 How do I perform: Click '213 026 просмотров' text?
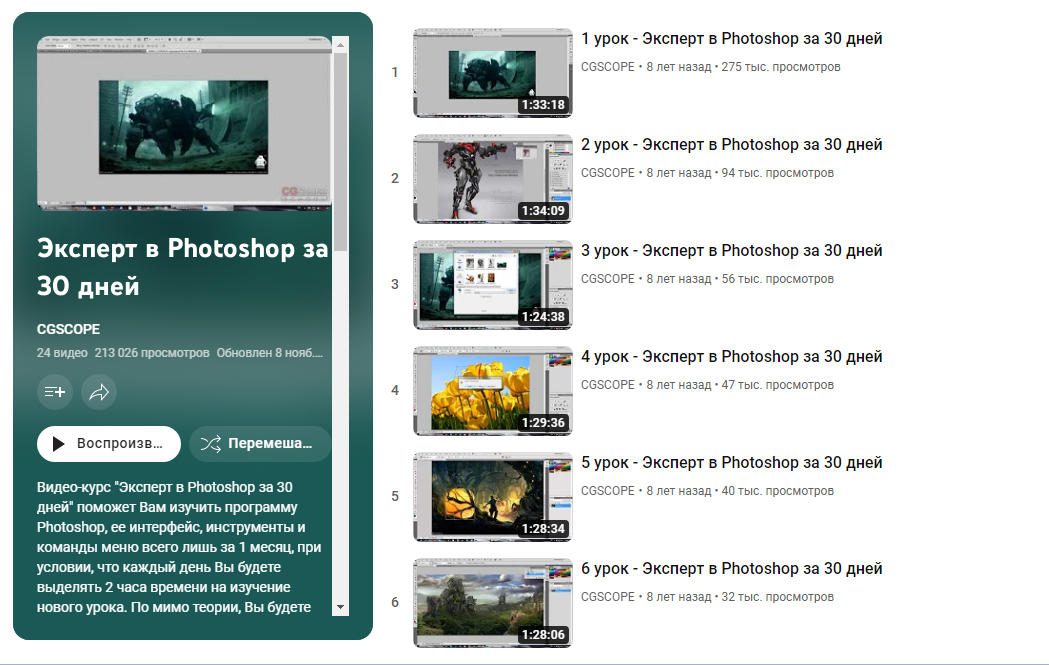(152, 353)
